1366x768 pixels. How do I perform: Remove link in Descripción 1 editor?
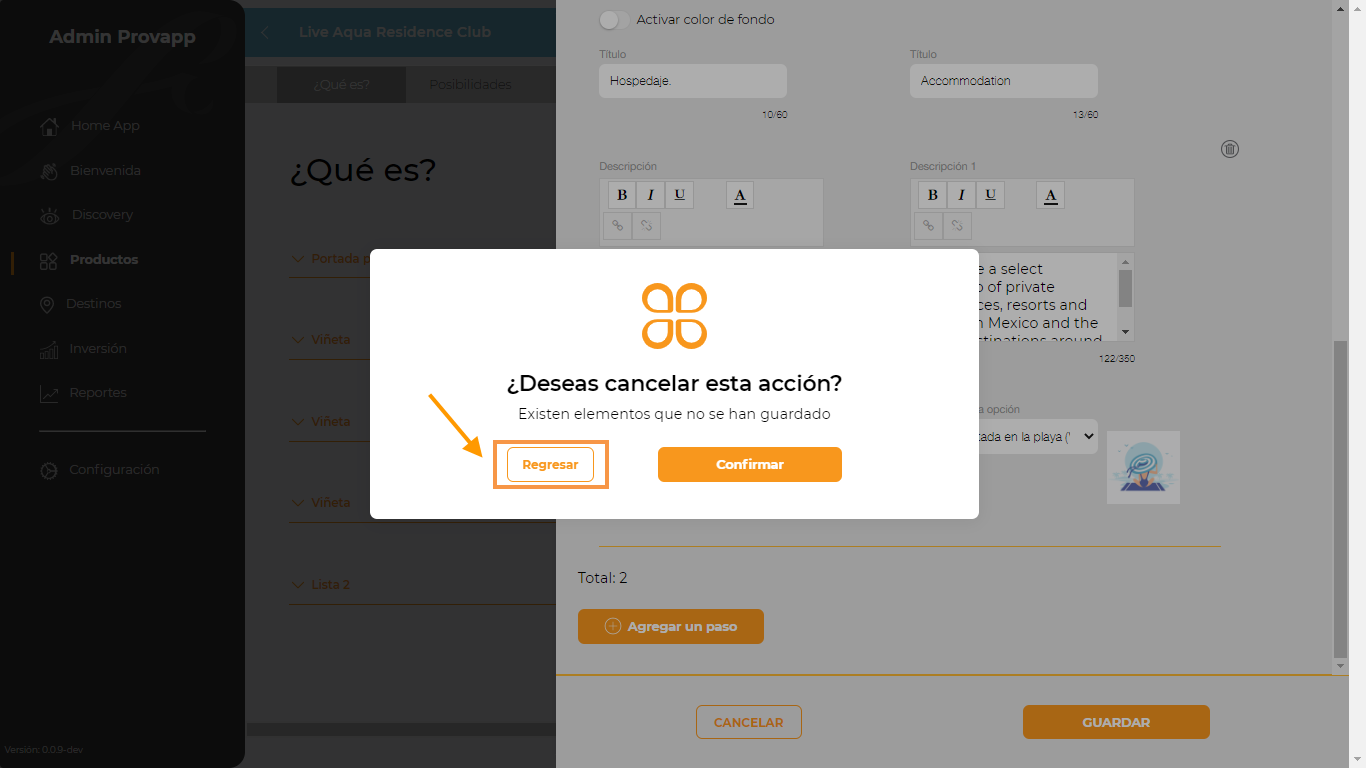pos(957,226)
